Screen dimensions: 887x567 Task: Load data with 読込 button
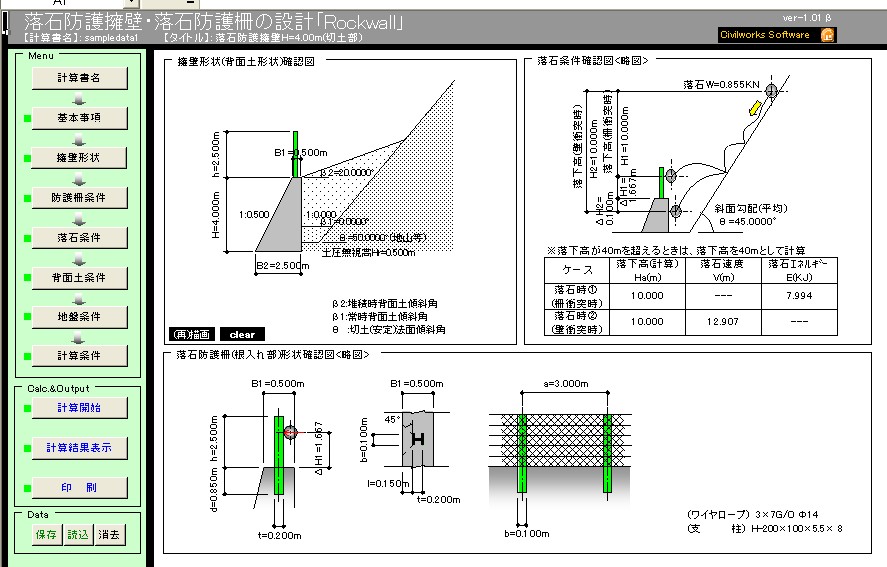click(78, 535)
